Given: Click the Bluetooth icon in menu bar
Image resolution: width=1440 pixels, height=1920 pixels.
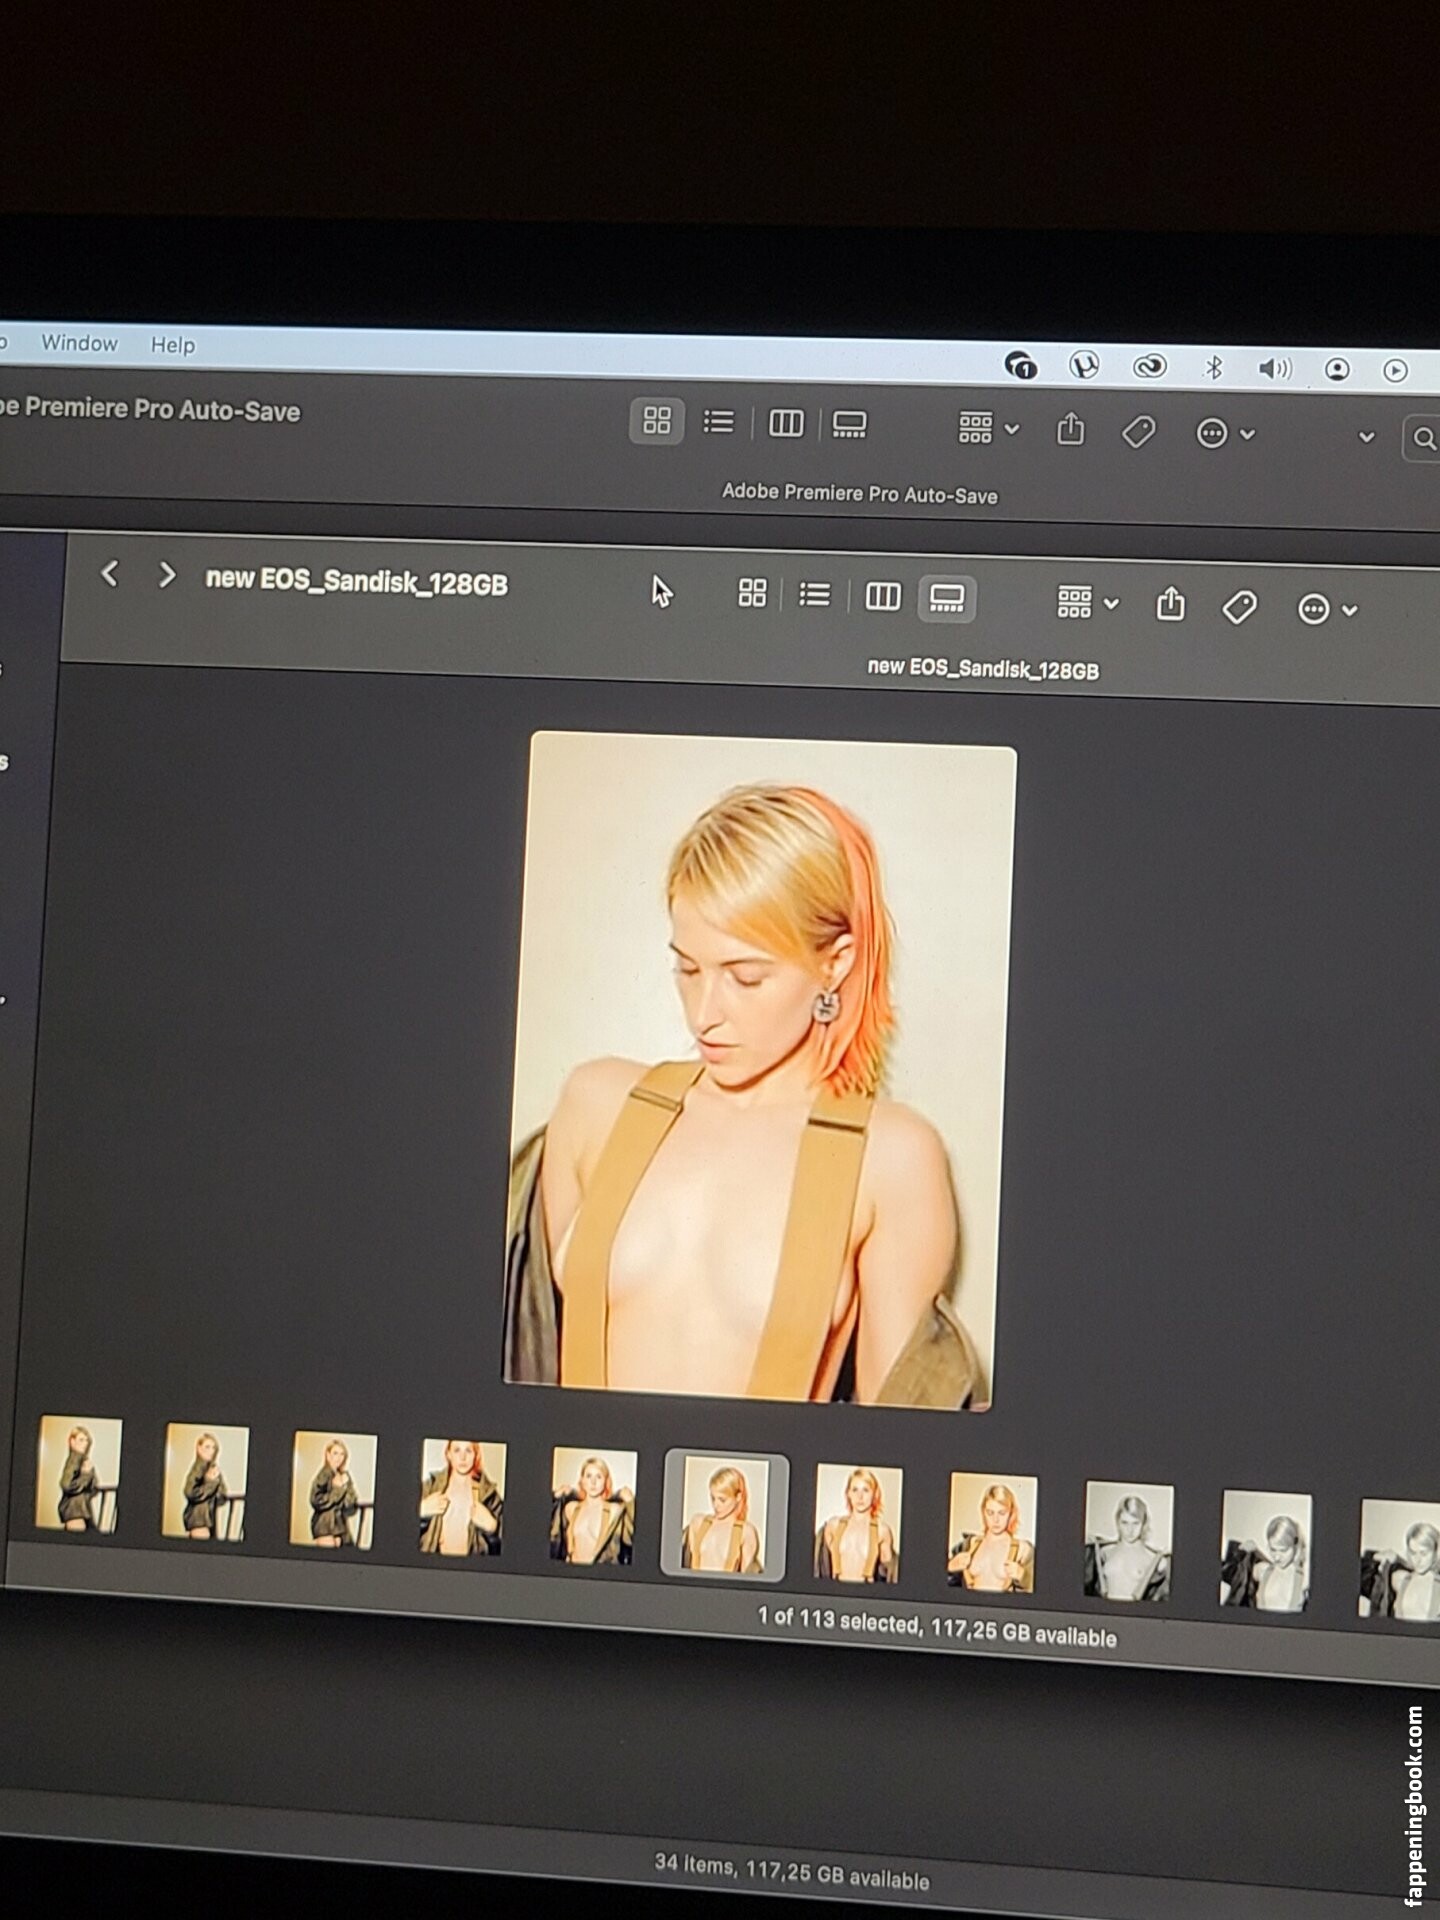Looking at the screenshot, I should [1213, 368].
